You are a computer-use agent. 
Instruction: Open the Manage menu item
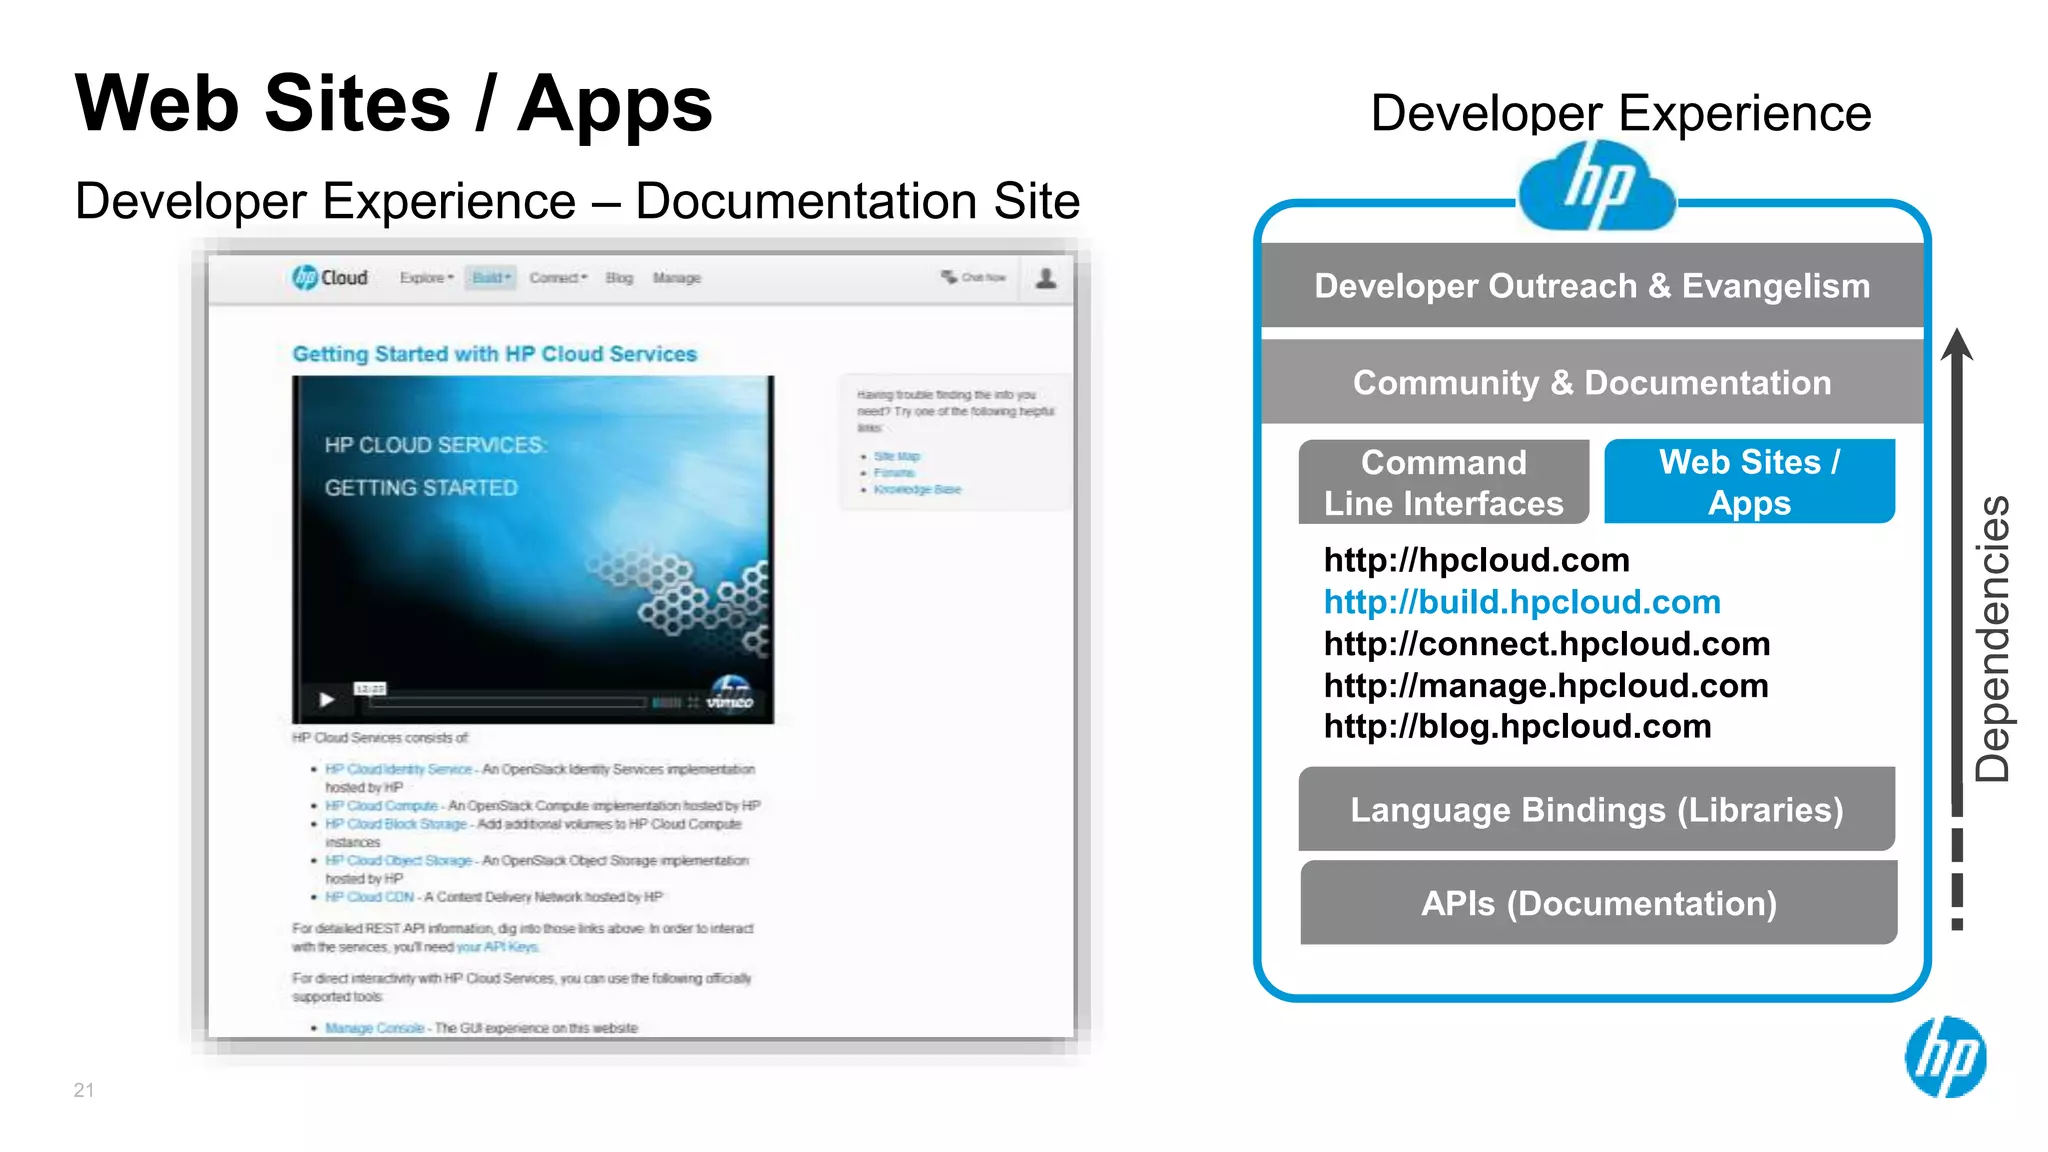(677, 278)
